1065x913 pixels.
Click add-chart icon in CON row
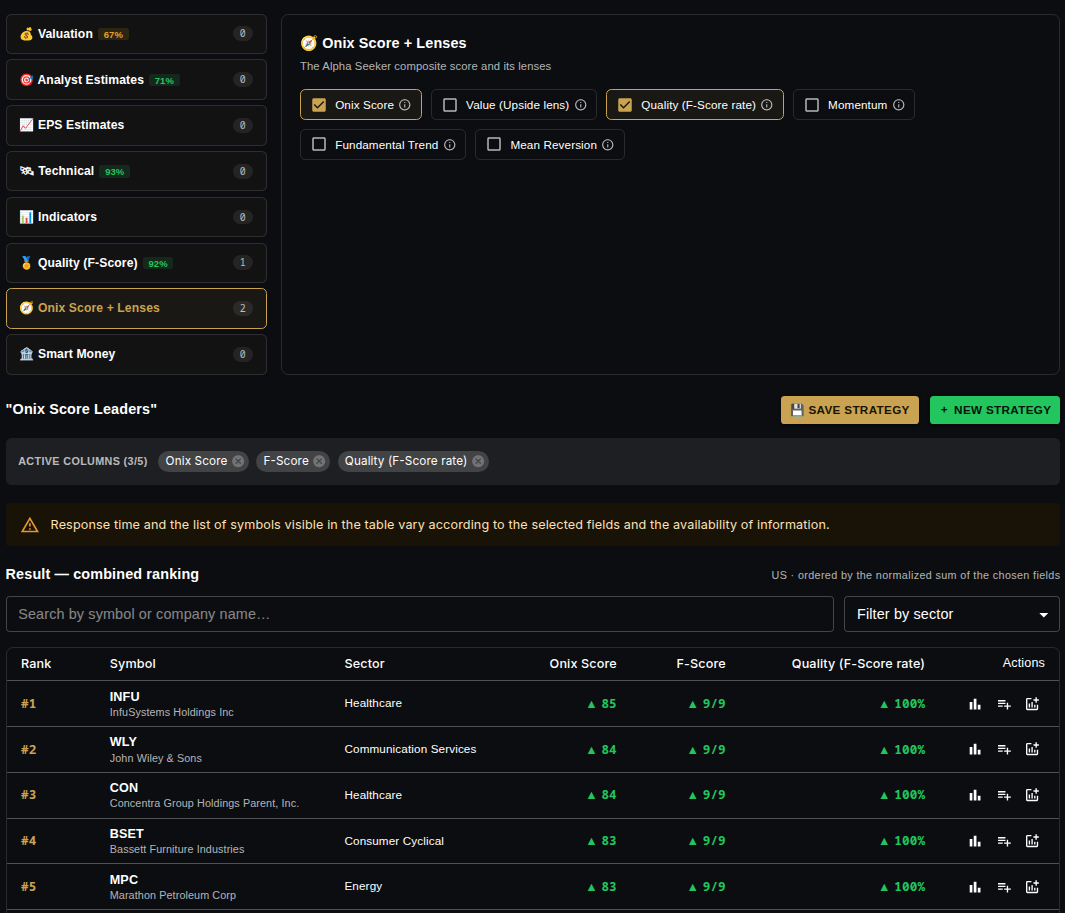coord(1032,795)
